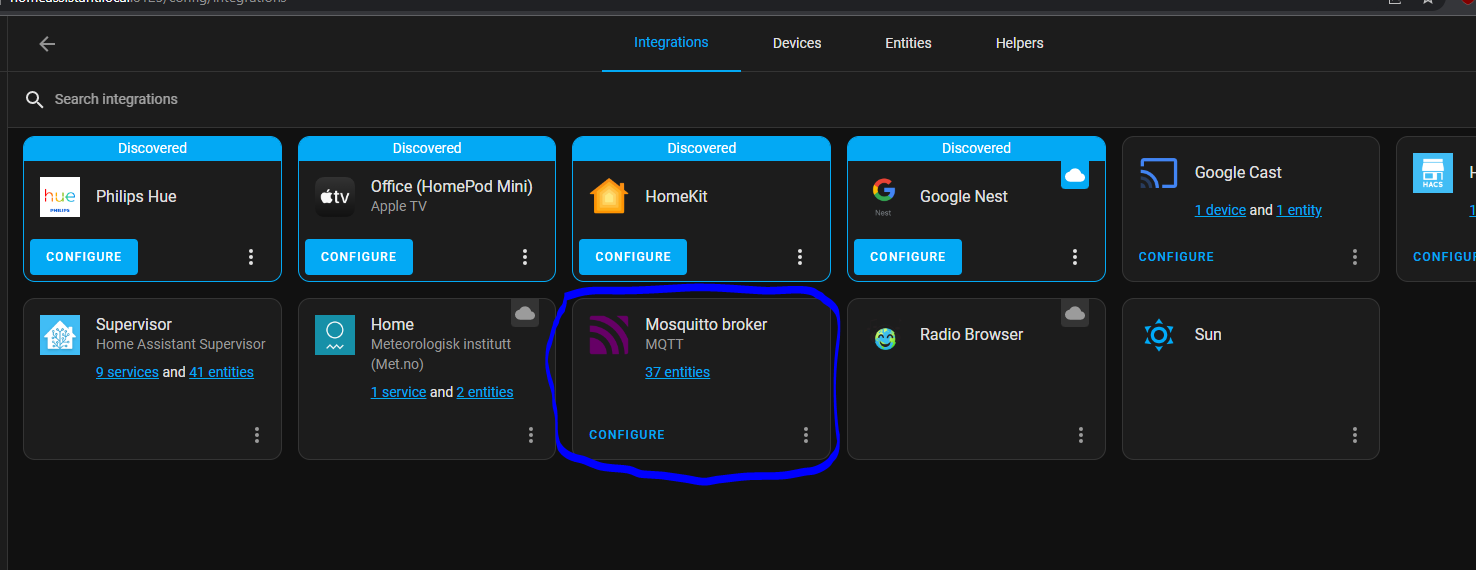Open Google Nest three-dot menu
Screen dimensions: 1476x570
[1075, 257]
